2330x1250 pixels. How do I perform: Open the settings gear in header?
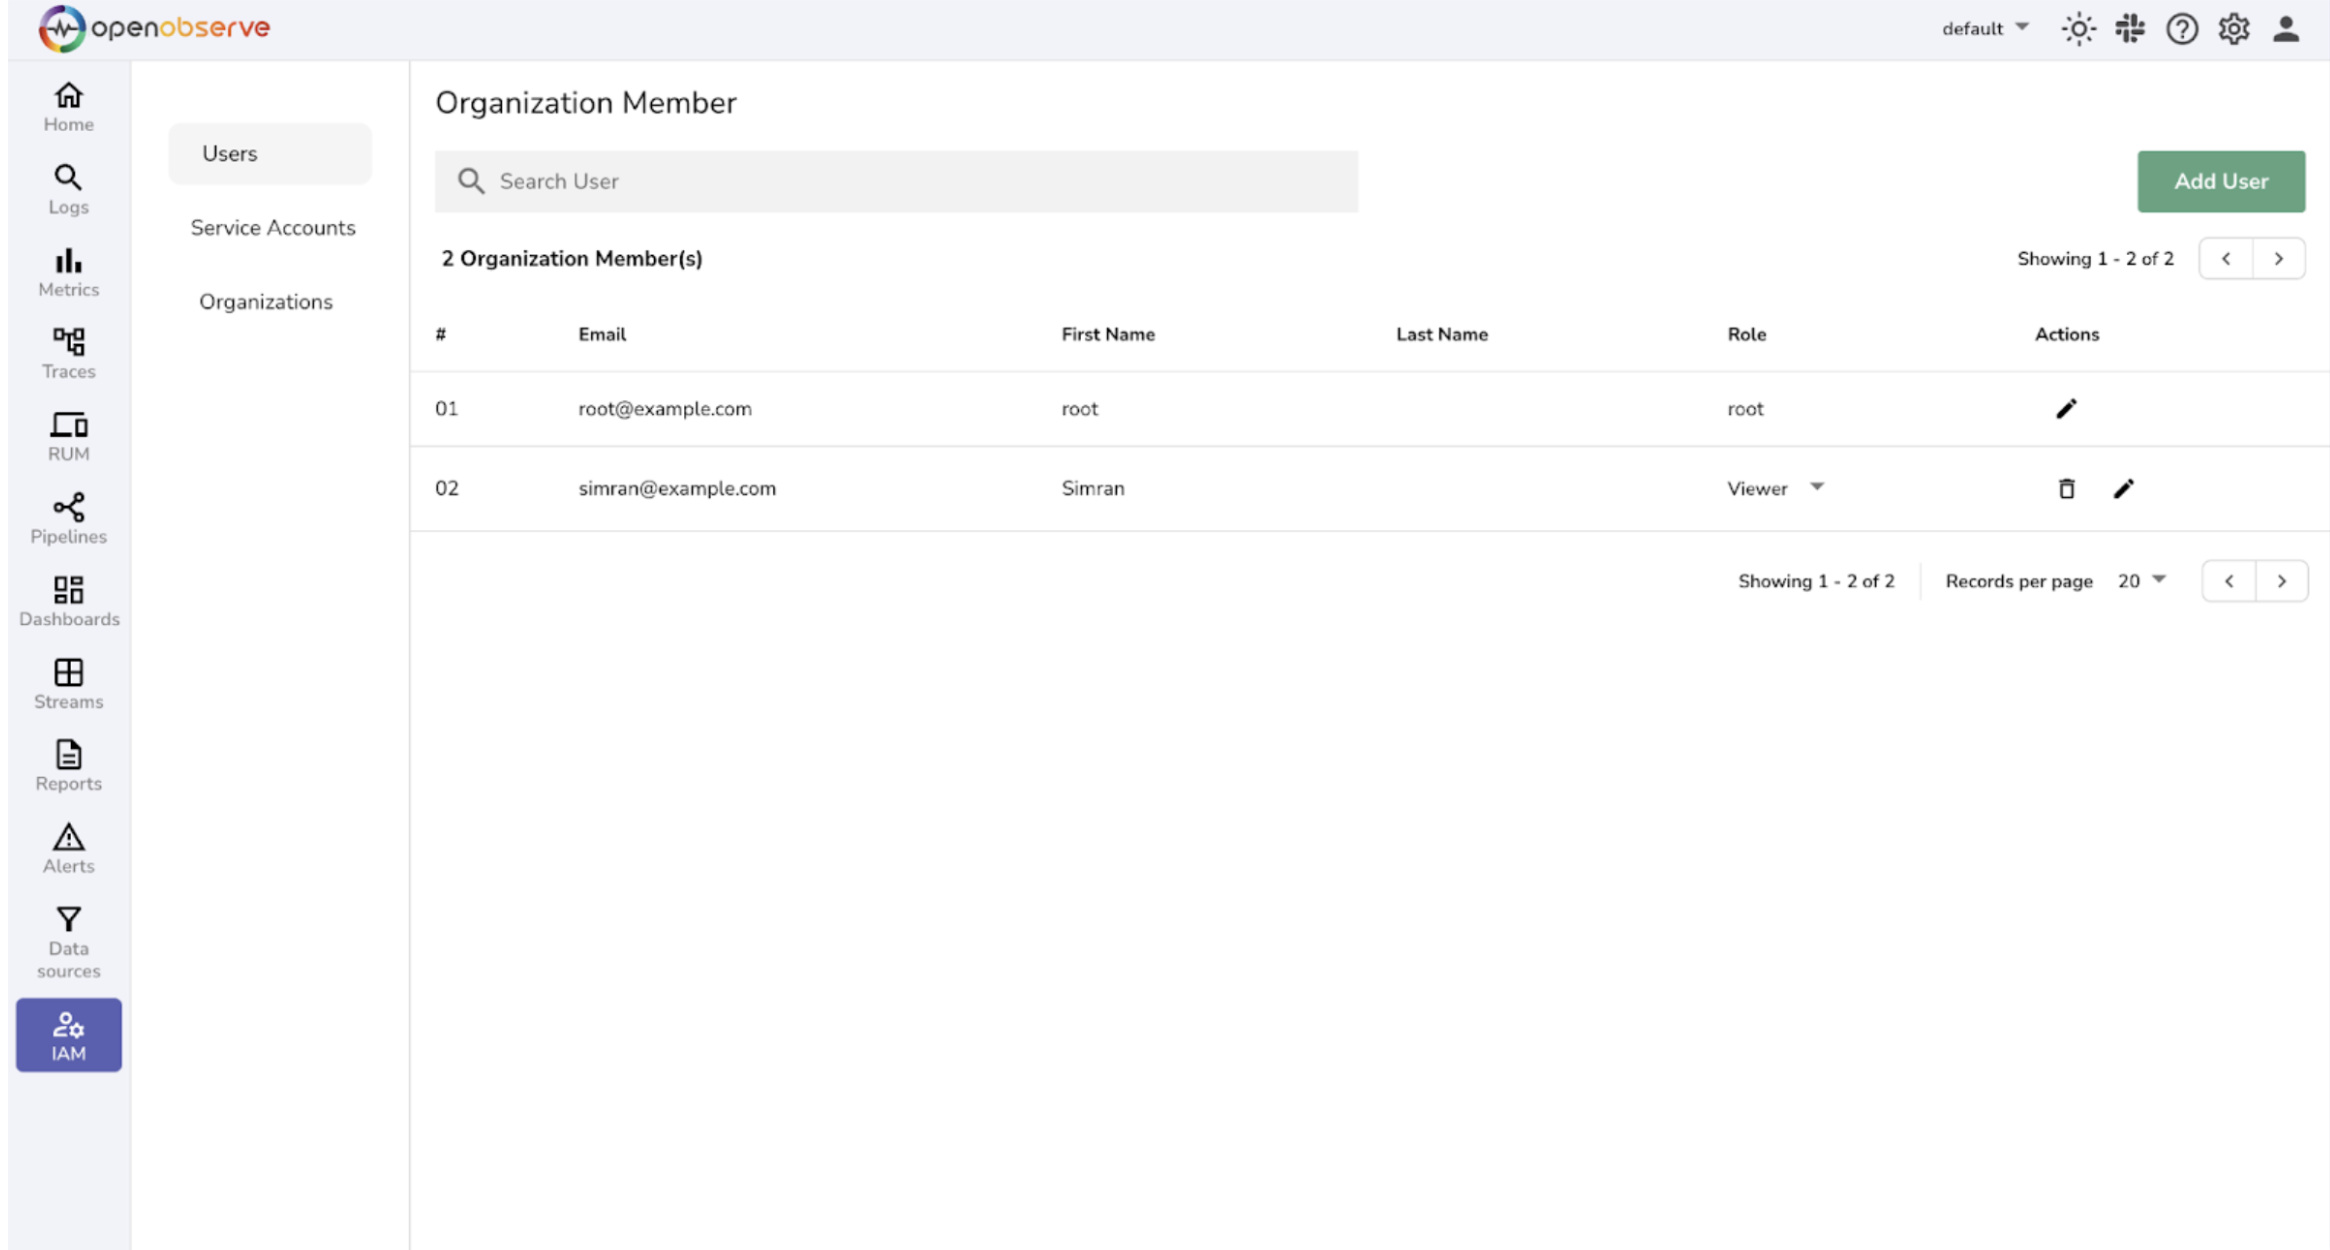(x=2234, y=28)
